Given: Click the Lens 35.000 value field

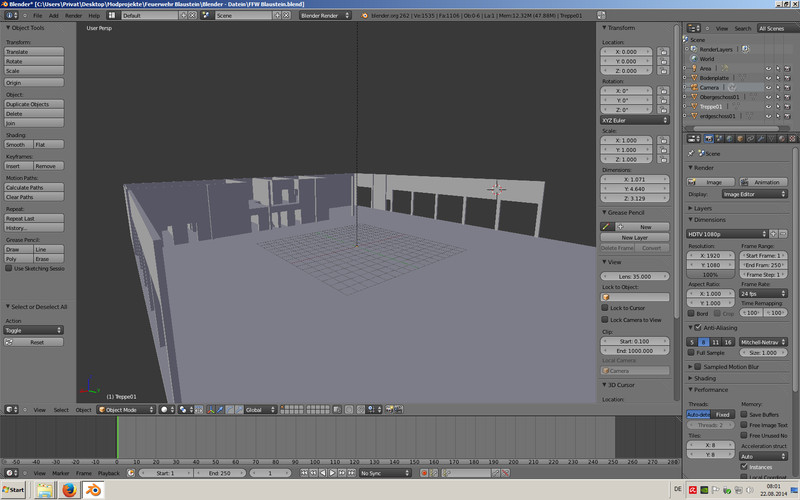Looking at the screenshot, I should 635,276.
